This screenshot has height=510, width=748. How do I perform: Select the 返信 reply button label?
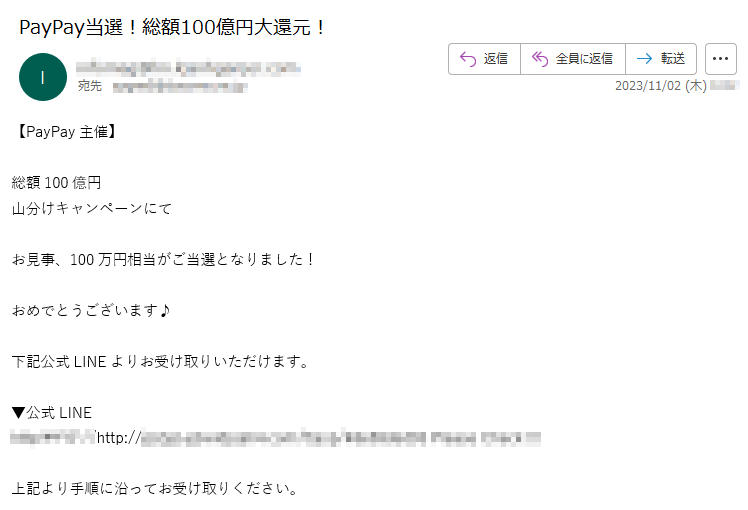point(496,59)
